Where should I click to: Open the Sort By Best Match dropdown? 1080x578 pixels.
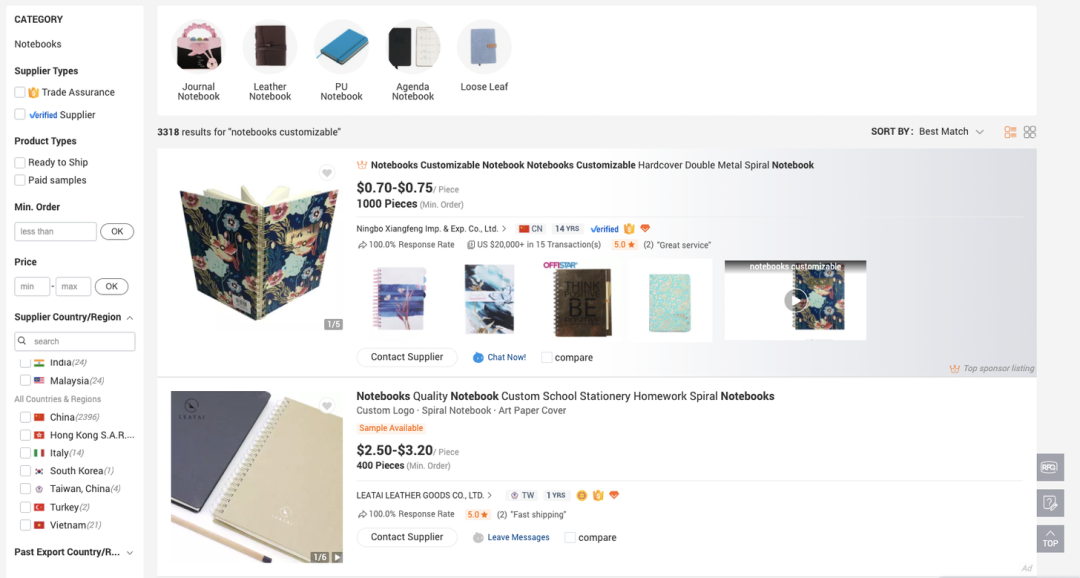point(951,132)
